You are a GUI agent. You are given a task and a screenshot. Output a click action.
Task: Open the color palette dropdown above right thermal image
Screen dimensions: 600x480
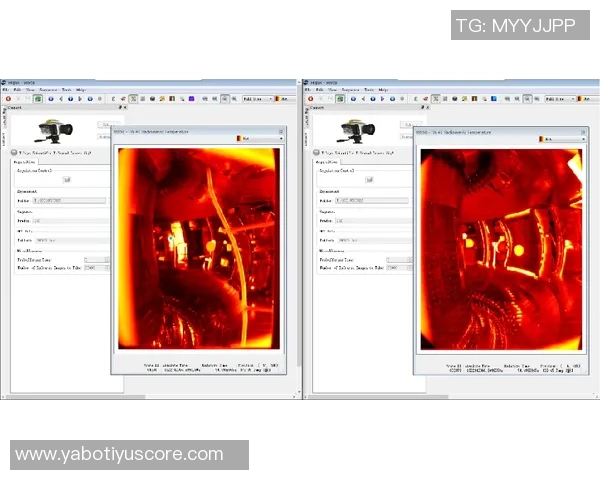tap(559, 139)
